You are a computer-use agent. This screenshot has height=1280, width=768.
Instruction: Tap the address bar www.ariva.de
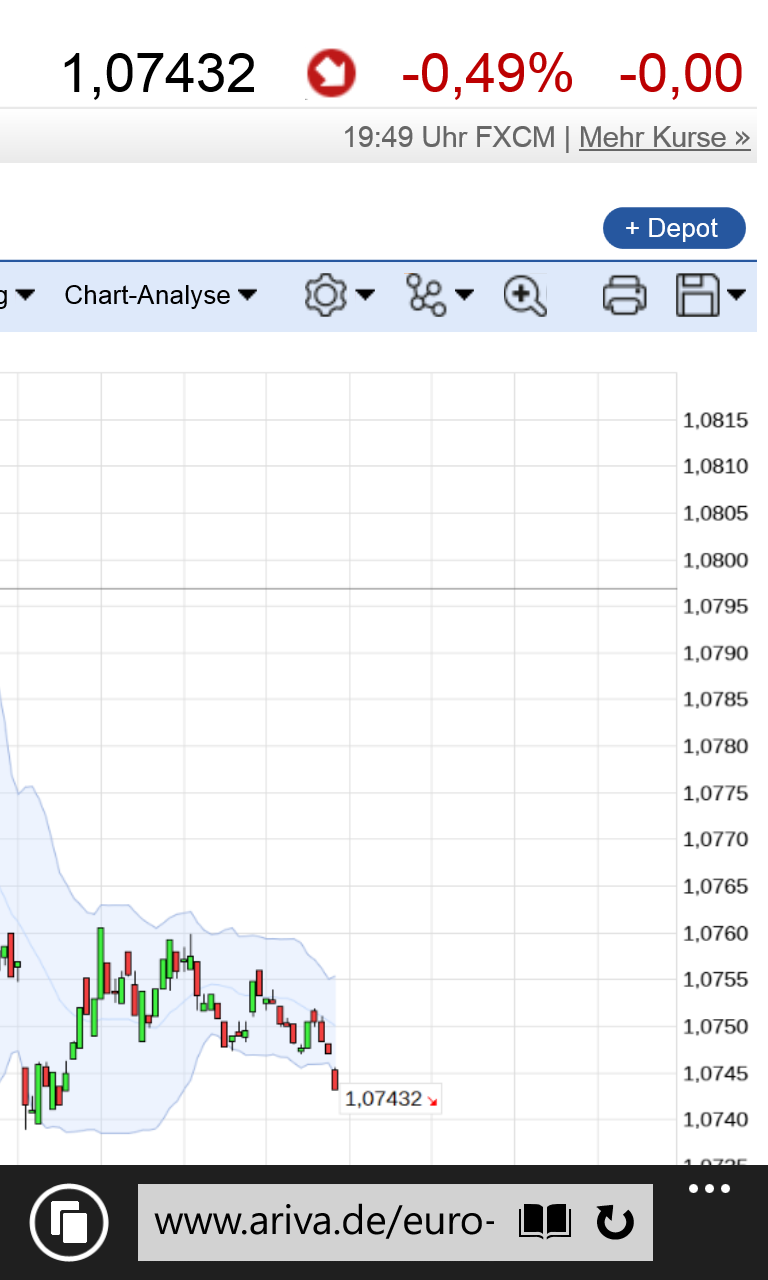point(325,1222)
